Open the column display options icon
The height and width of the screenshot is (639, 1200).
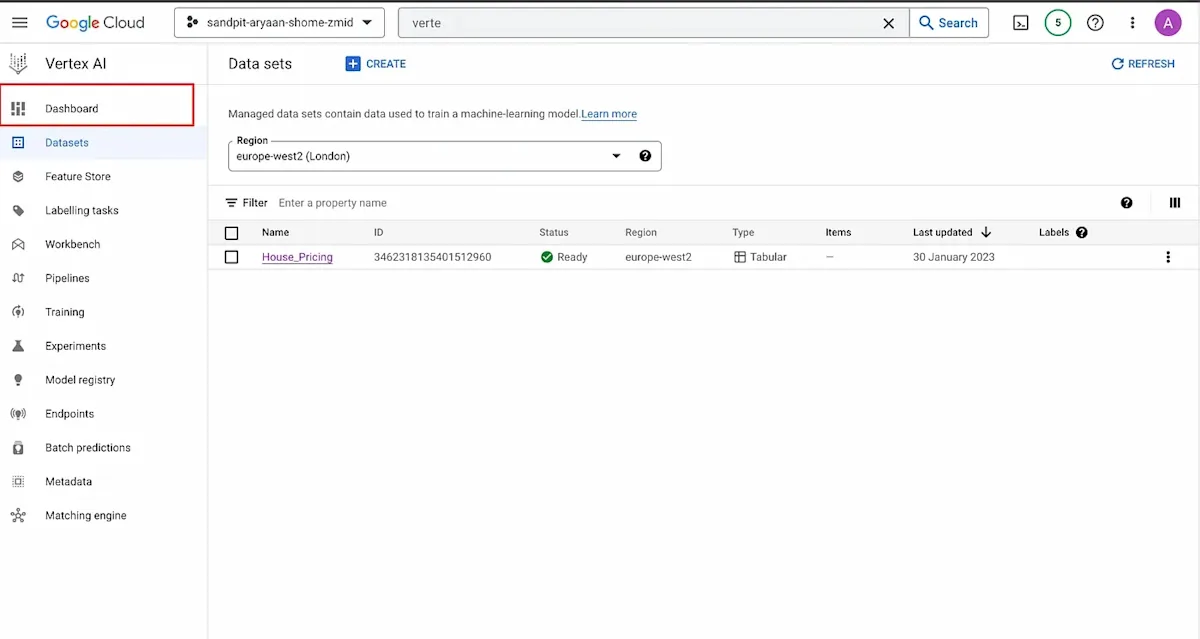[1175, 203]
